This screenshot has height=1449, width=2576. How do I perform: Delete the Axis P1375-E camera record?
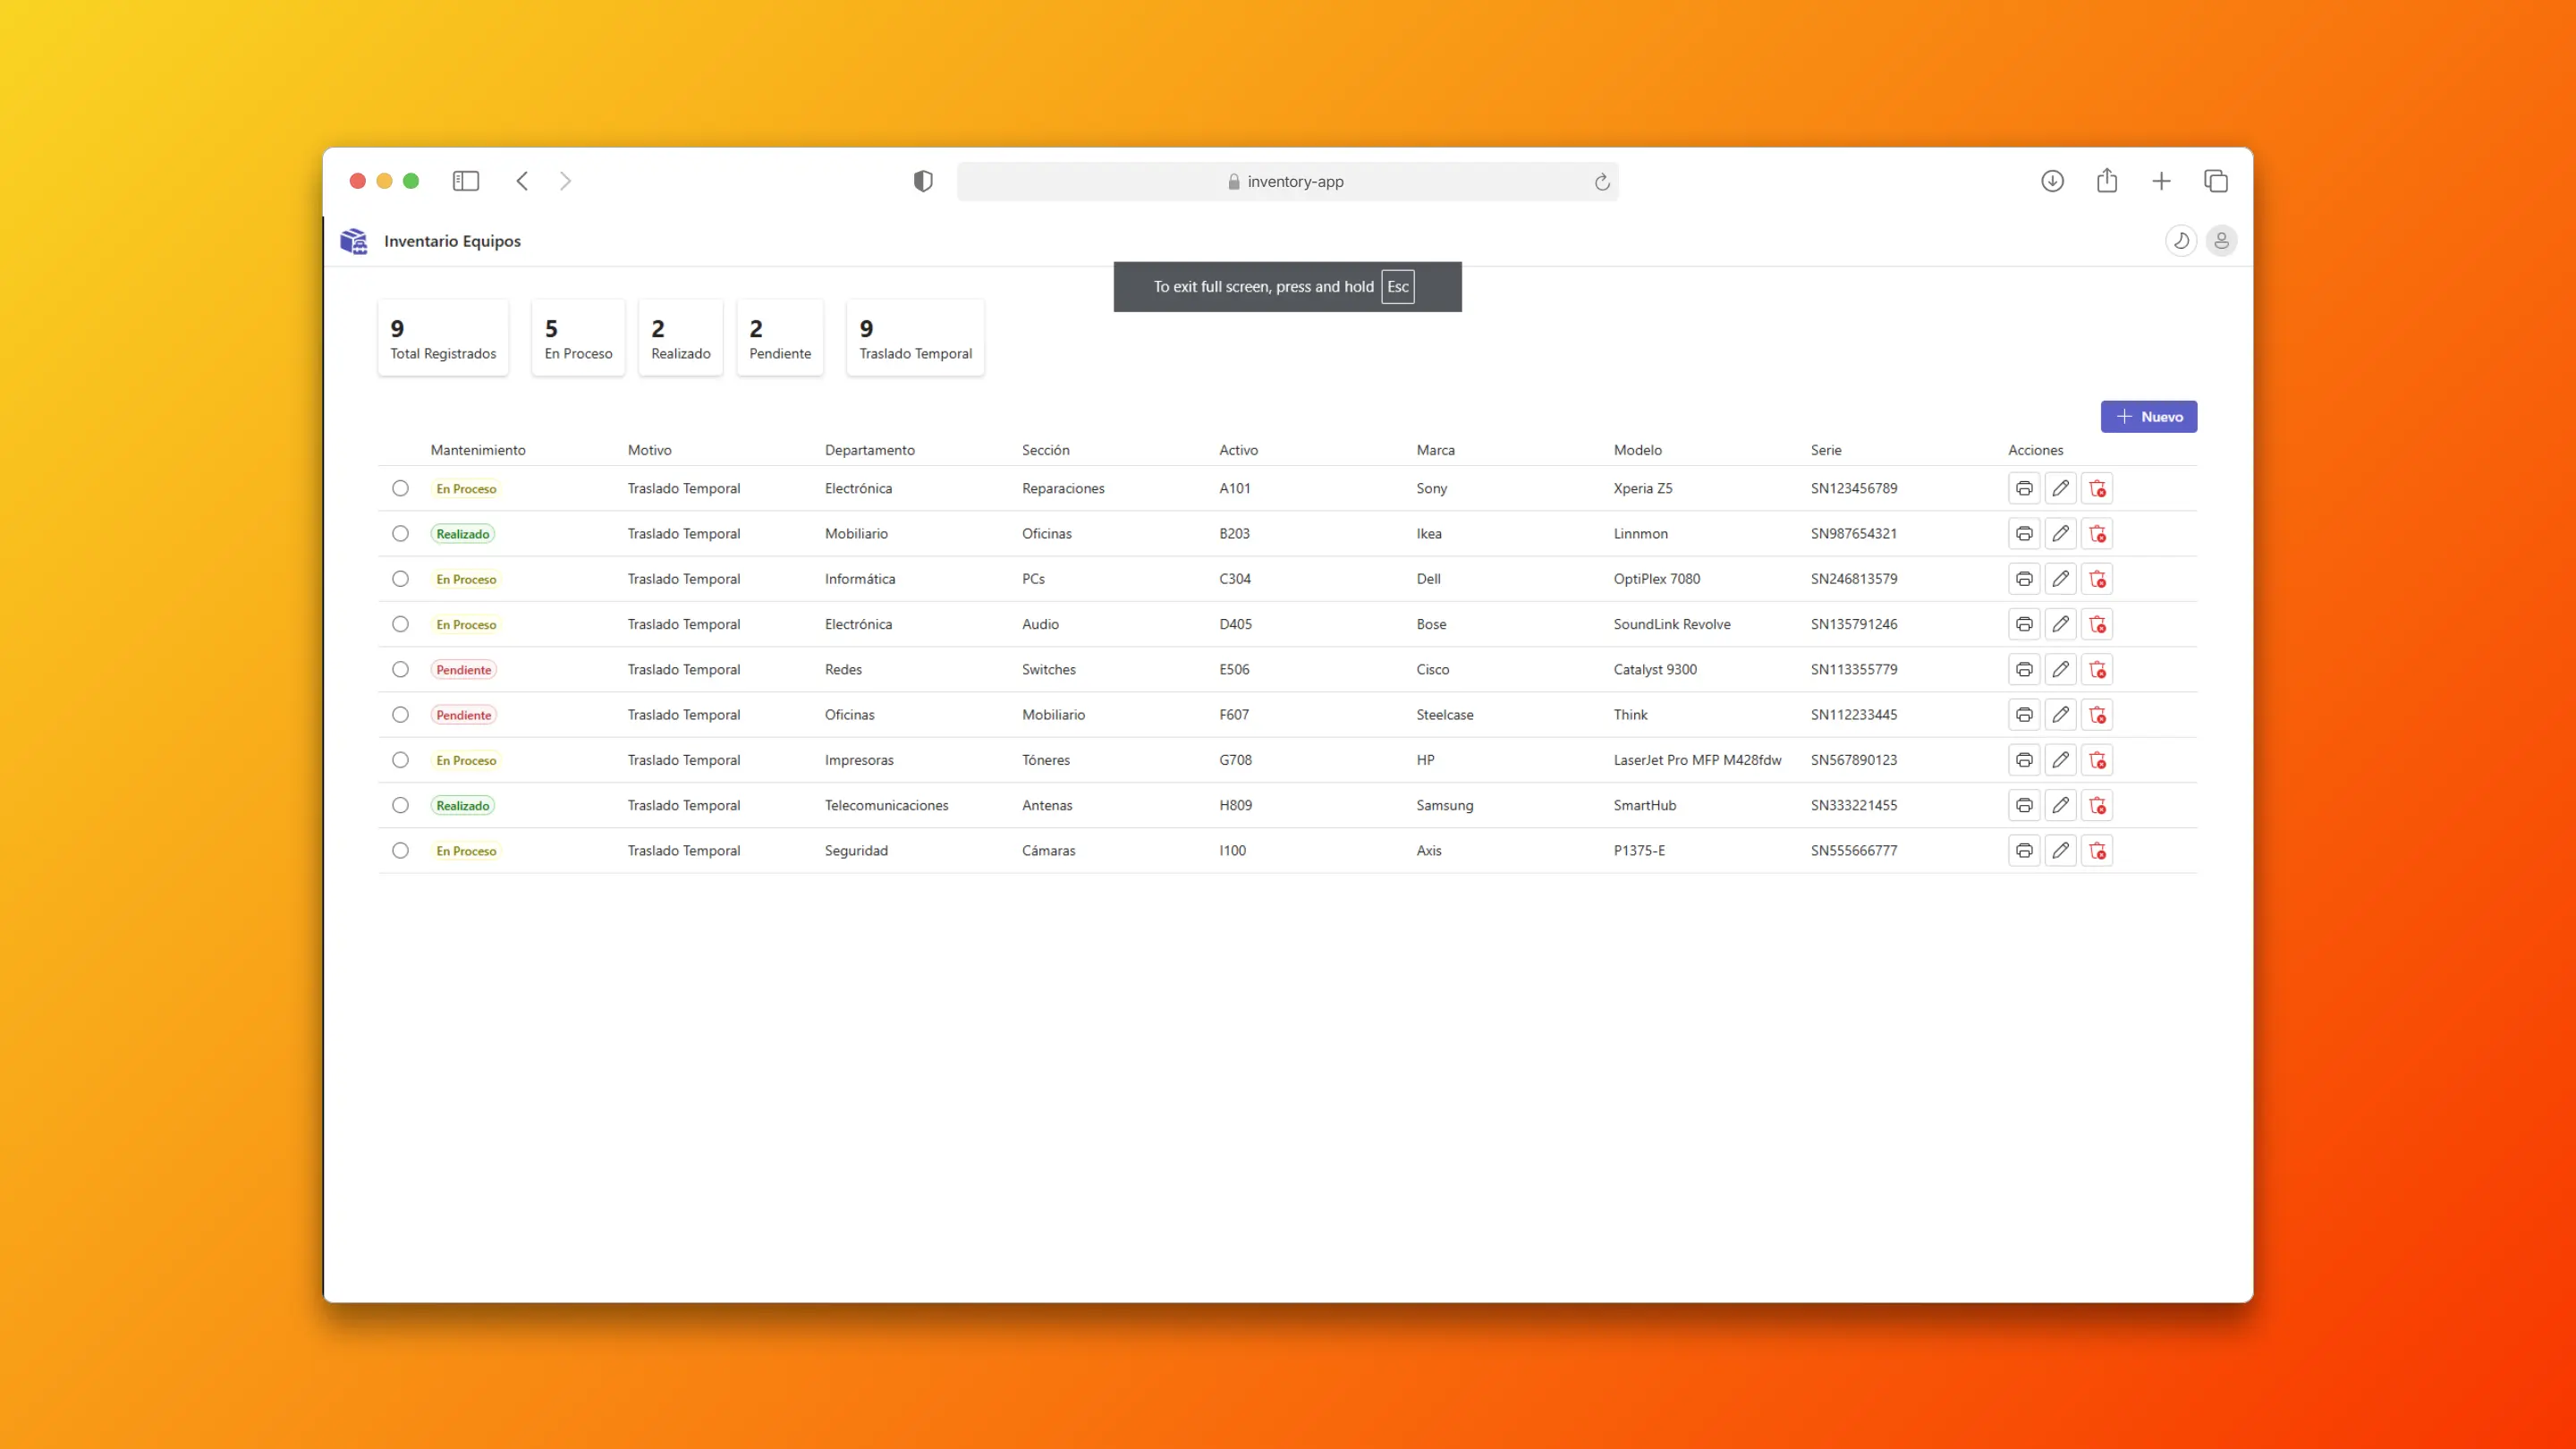tap(2098, 850)
